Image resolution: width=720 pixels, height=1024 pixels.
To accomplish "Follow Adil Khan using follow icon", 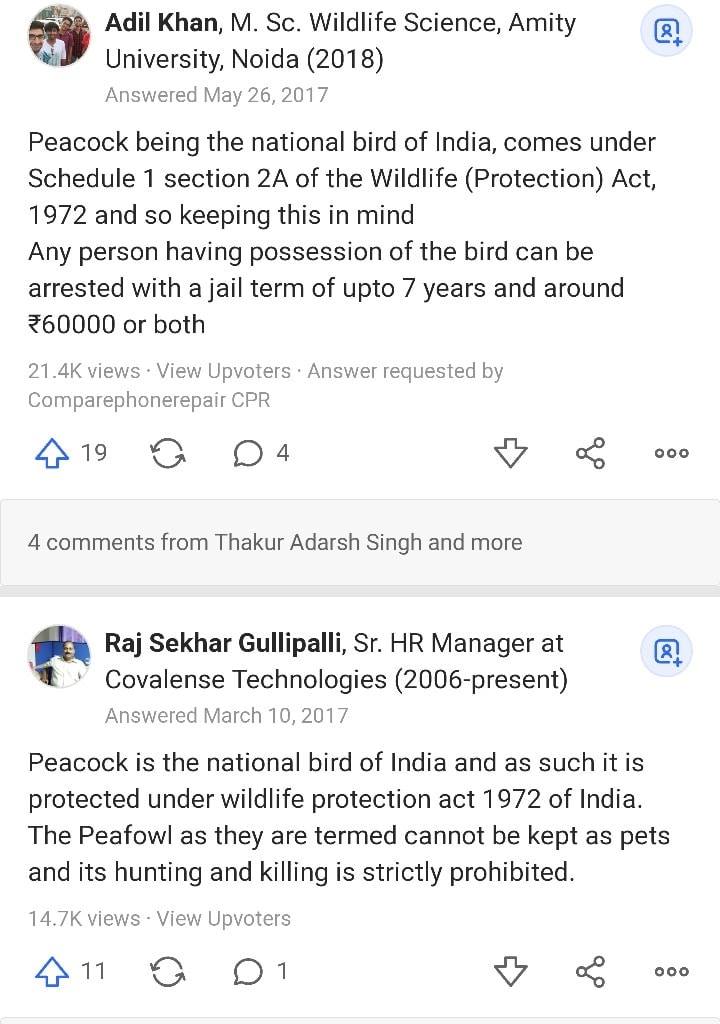I will coord(666,31).
